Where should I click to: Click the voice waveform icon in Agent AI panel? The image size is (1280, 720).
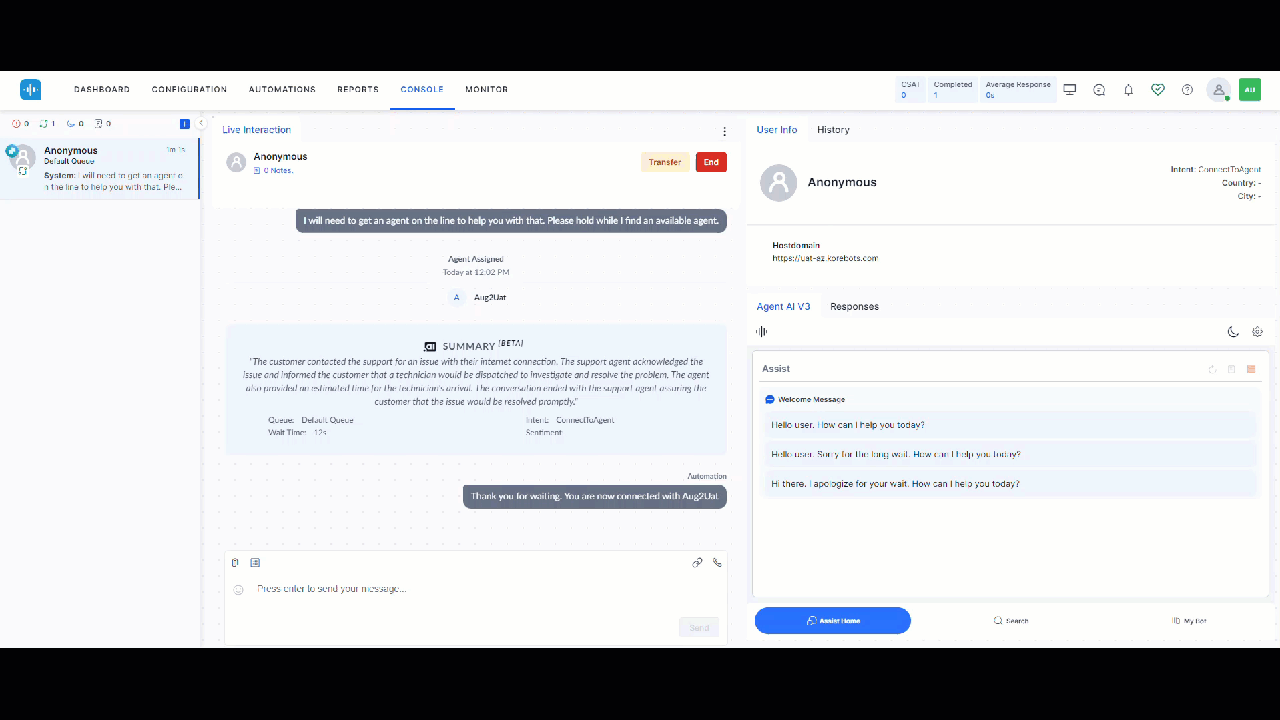pos(760,331)
